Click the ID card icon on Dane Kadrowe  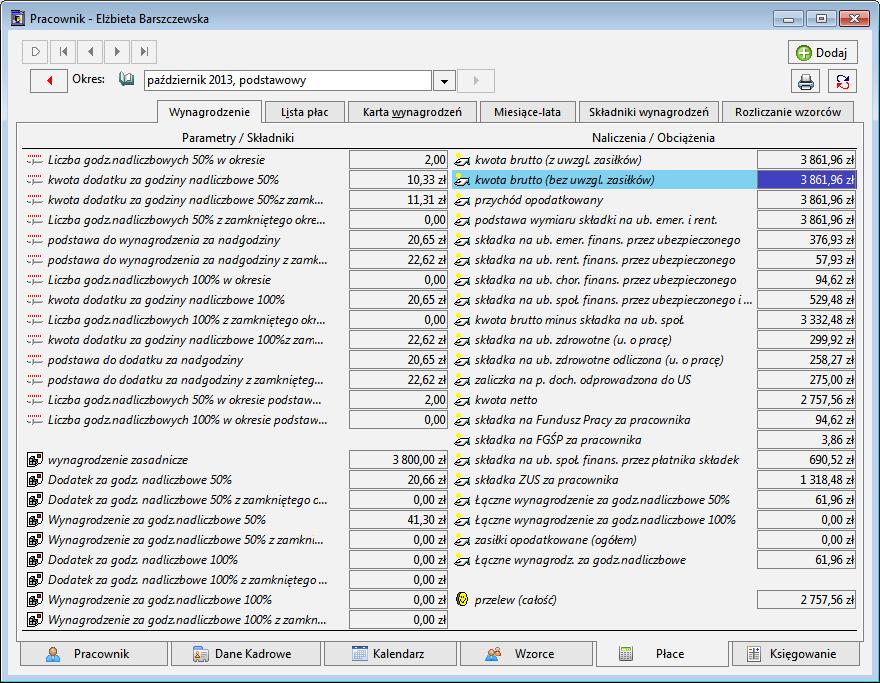coord(200,654)
